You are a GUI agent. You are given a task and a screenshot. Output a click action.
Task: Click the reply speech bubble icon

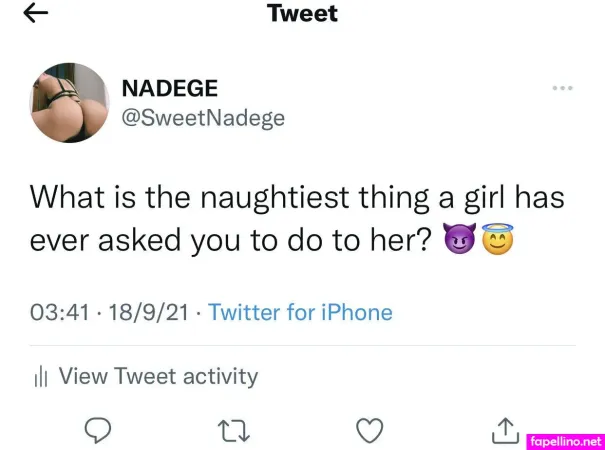[96, 430]
